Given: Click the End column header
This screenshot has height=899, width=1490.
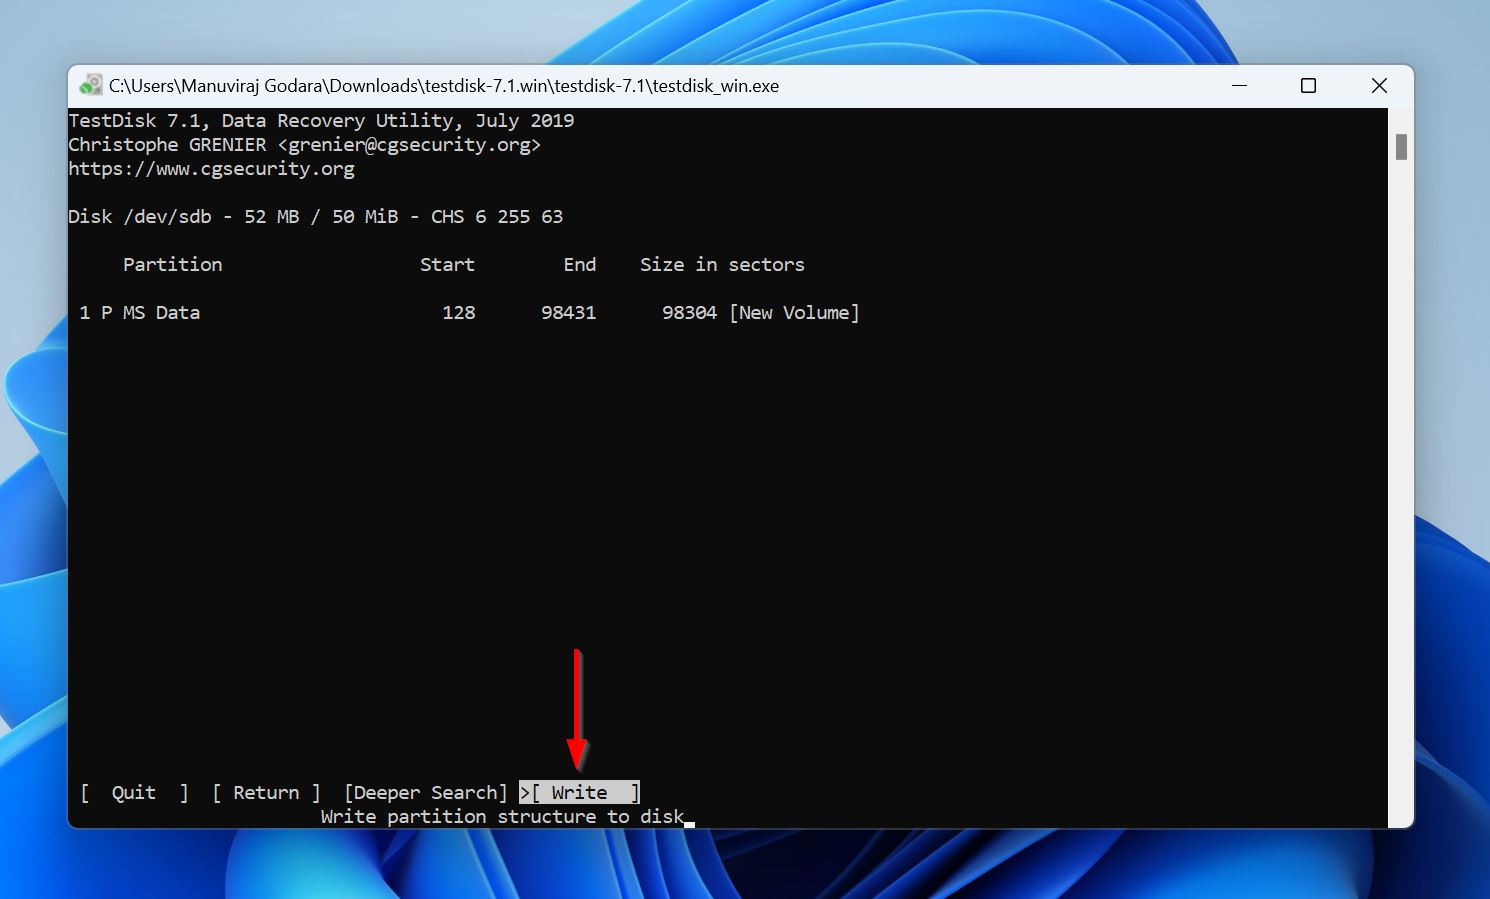Looking at the screenshot, I should (x=580, y=264).
